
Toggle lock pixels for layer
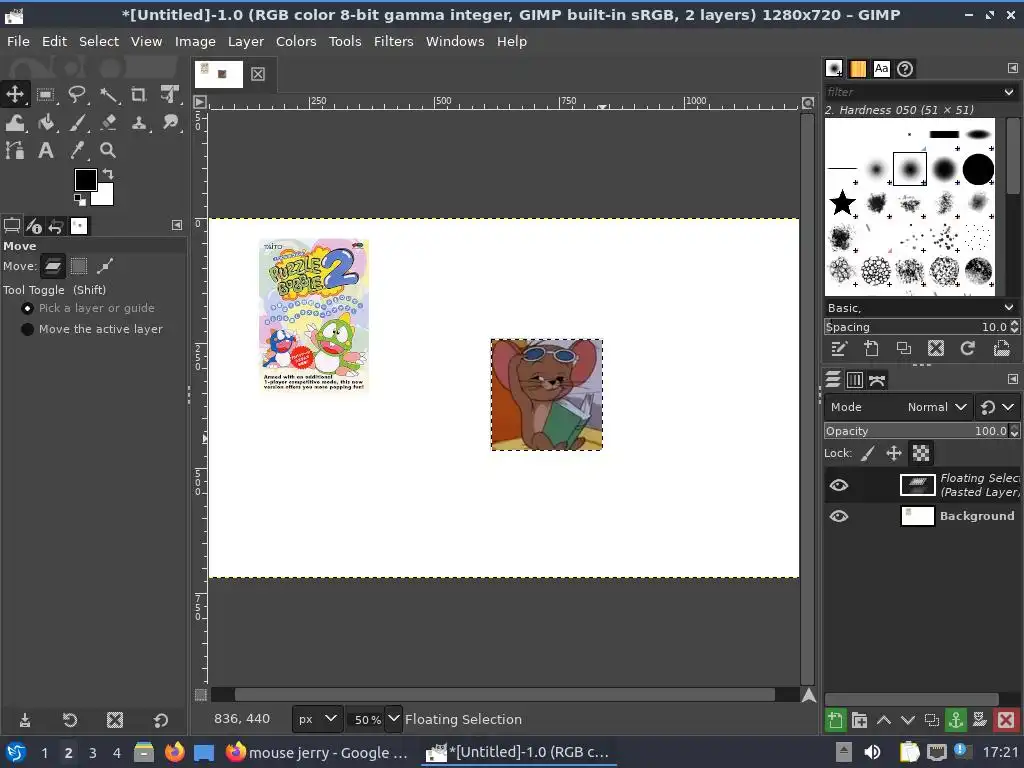[868, 453]
